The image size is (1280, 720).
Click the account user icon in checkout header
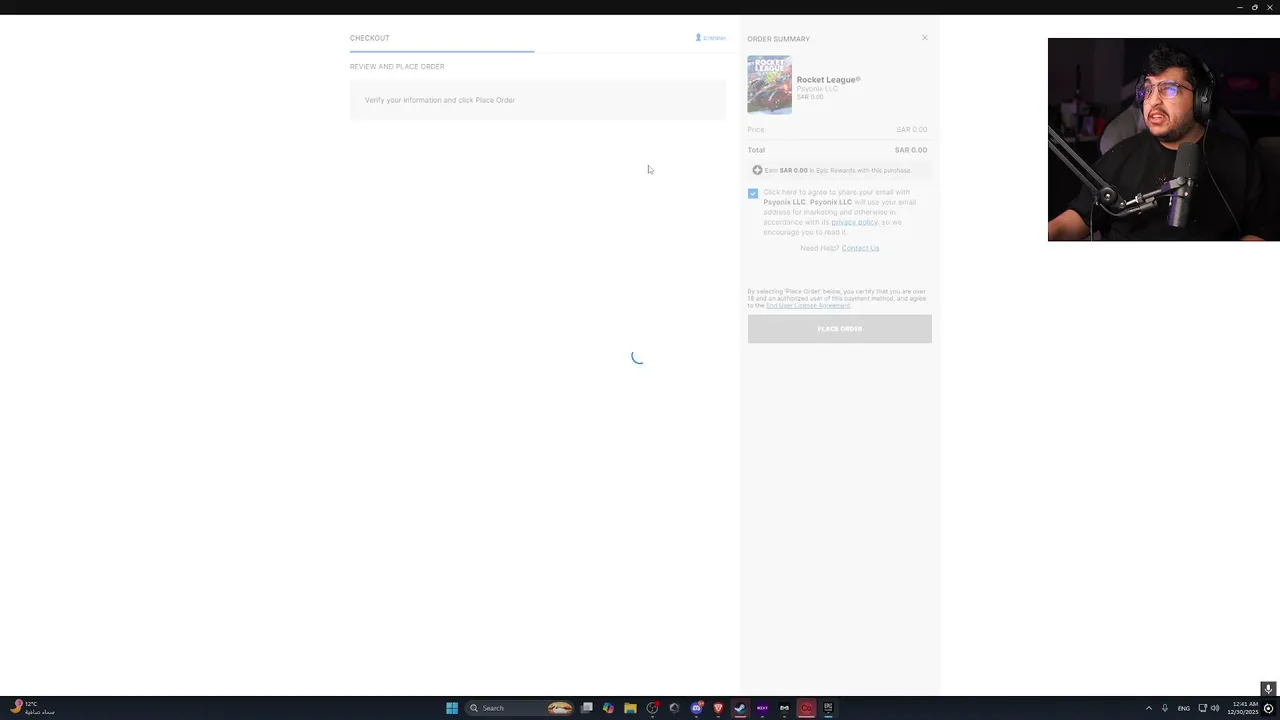click(698, 38)
